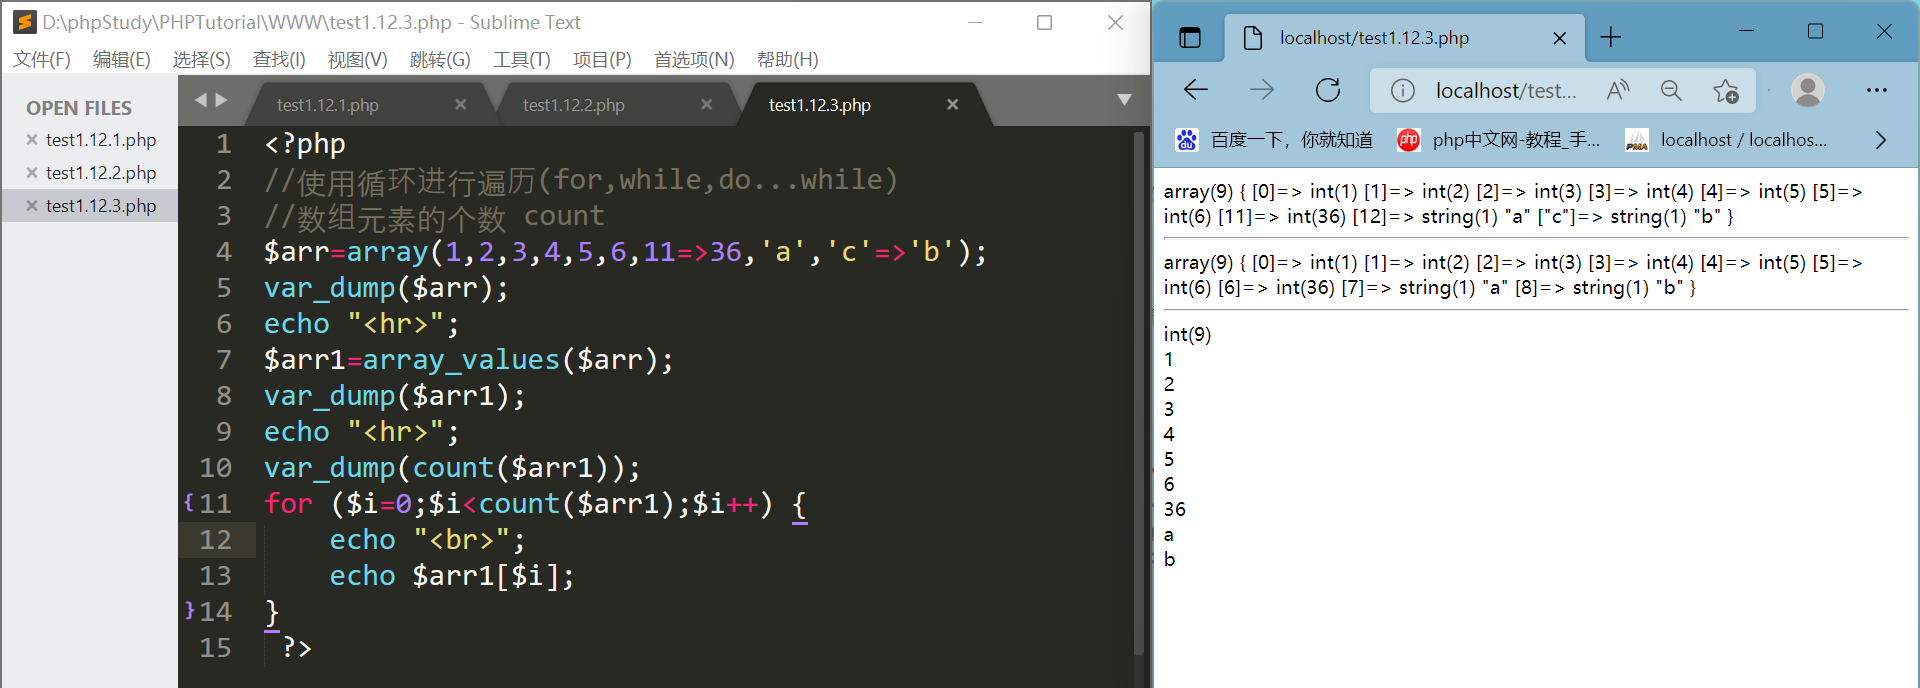The width and height of the screenshot is (1920, 688).
Task: Place cursor on the var_dump($arr) line
Action: click(386, 288)
